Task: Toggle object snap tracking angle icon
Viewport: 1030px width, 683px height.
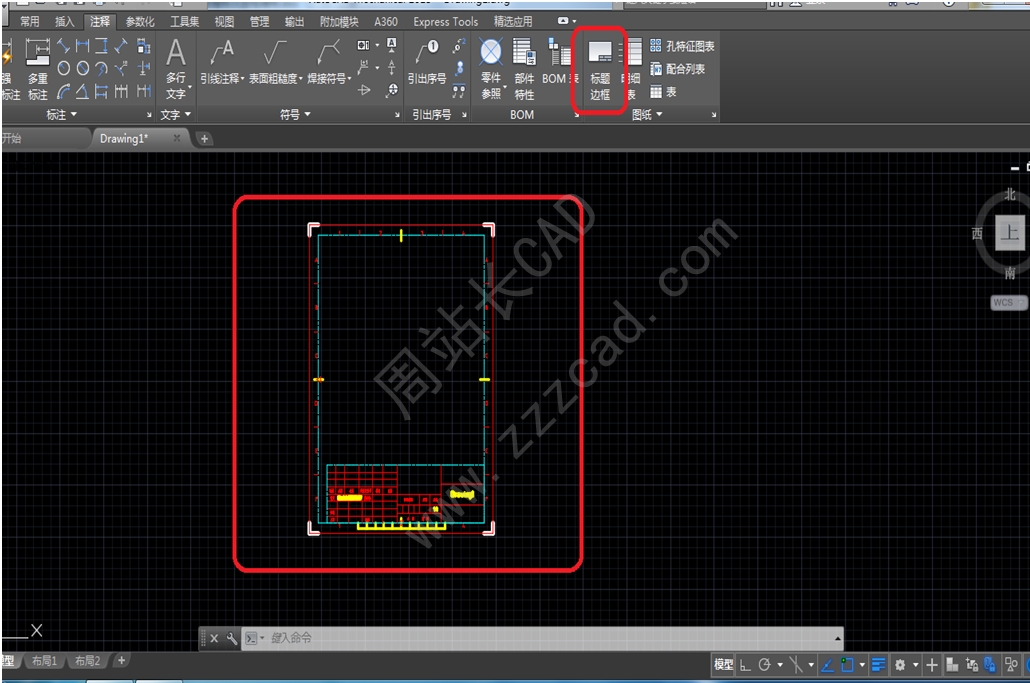Action: 828,665
